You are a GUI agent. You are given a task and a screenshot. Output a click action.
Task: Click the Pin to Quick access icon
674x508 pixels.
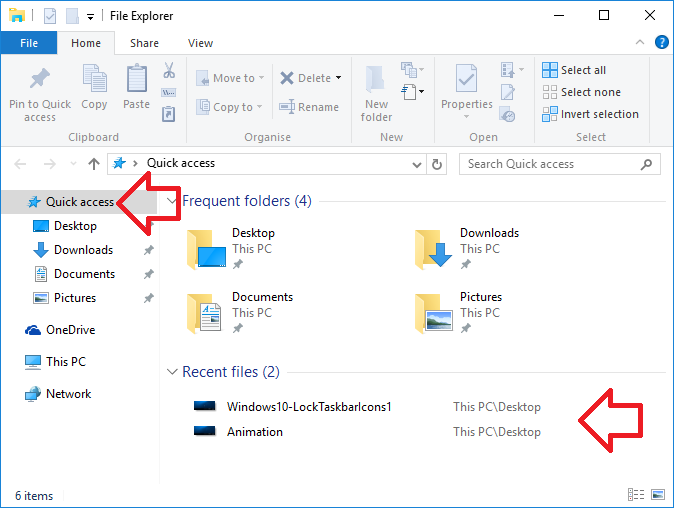[40, 79]
